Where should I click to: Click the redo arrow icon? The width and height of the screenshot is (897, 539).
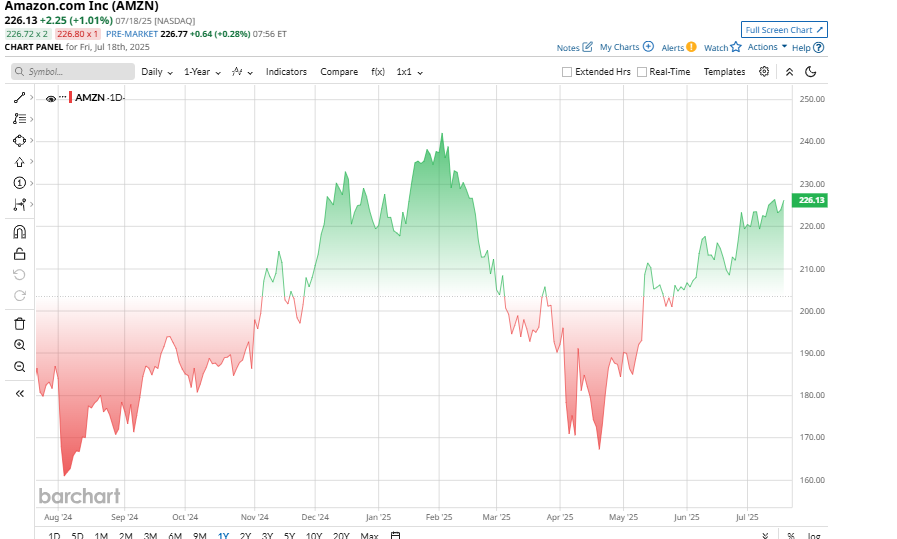(19, 296)
